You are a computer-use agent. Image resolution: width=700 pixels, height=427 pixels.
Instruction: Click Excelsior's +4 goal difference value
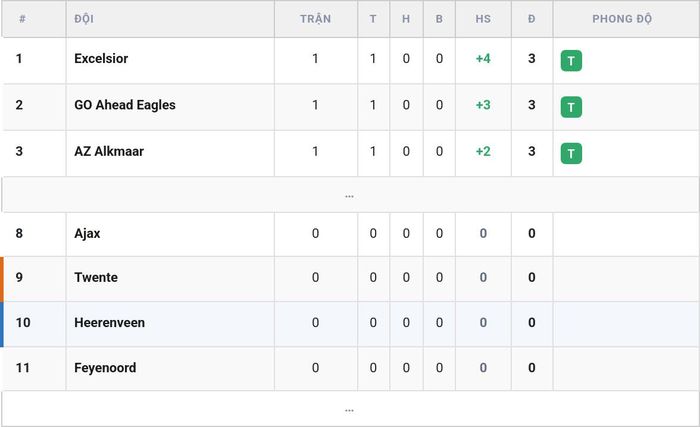pos(483,59)
